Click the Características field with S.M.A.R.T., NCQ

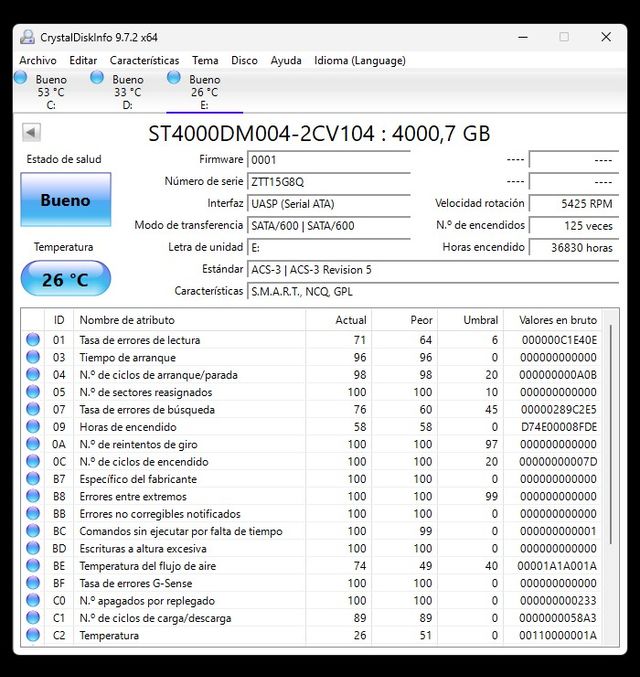[x=433, y=292]
